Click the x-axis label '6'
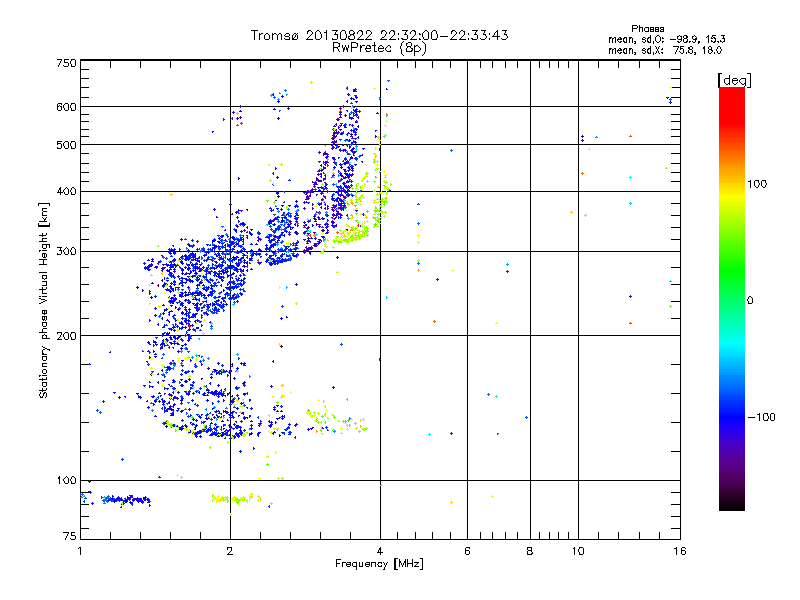Screen dimensions: 800x600 pos(467,551)
